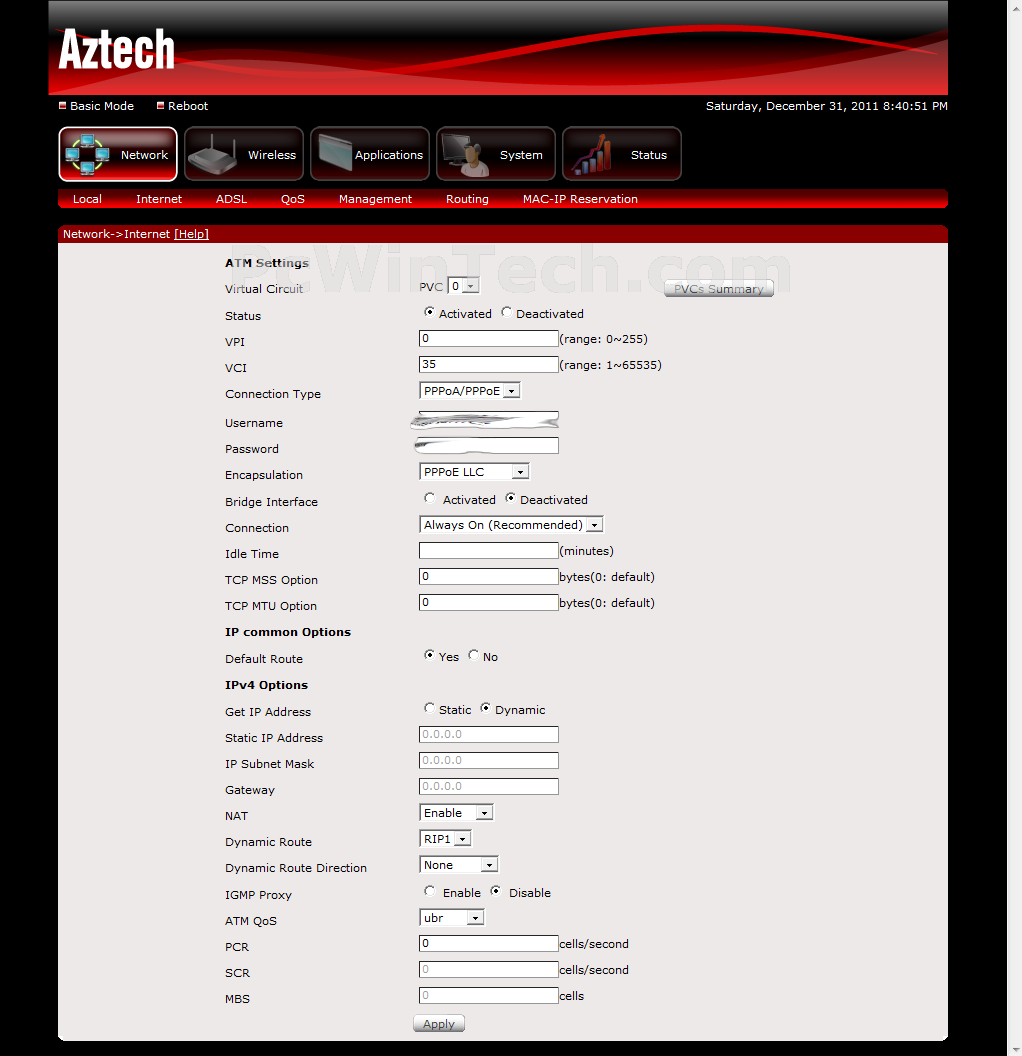Click the TCP MTU Option field
This screenshot has width=1022, height=1056.
[489, 602]
